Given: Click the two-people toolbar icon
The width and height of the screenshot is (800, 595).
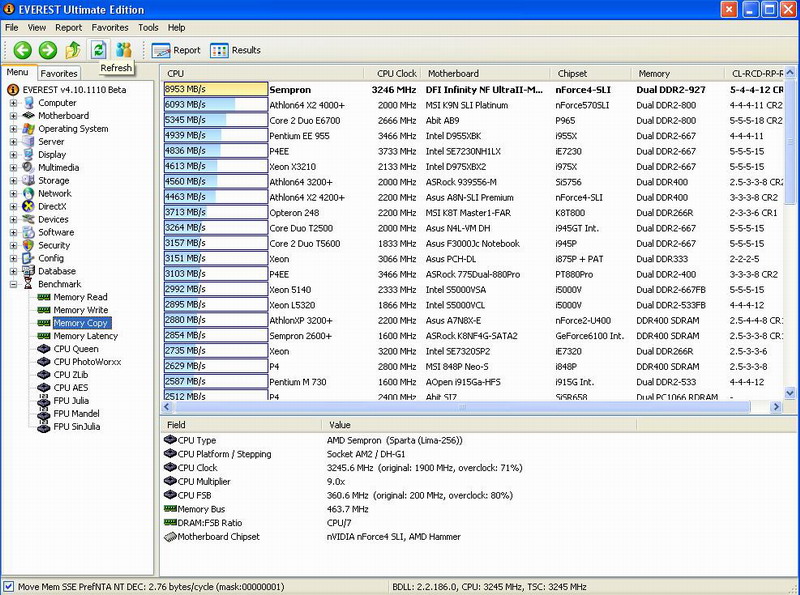Looking at the screenshot, I should tap(124, 50).
